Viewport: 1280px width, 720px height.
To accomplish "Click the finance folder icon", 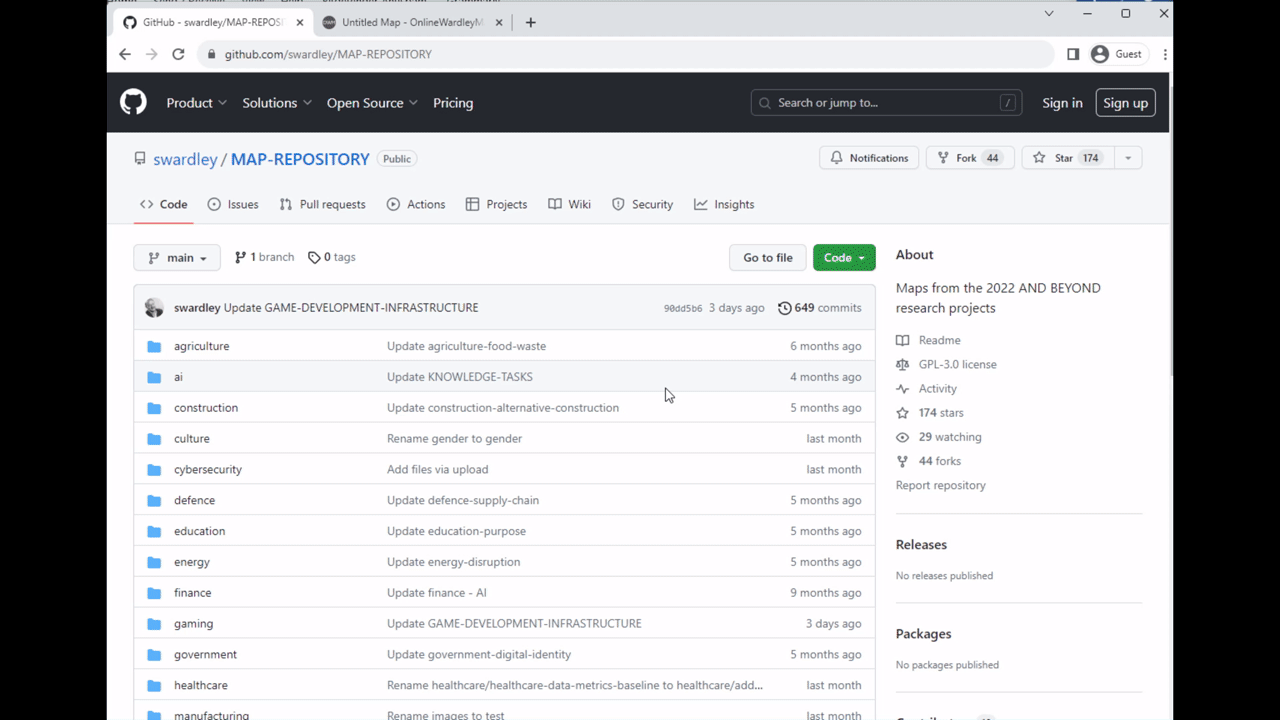I will tap(154, 593).
